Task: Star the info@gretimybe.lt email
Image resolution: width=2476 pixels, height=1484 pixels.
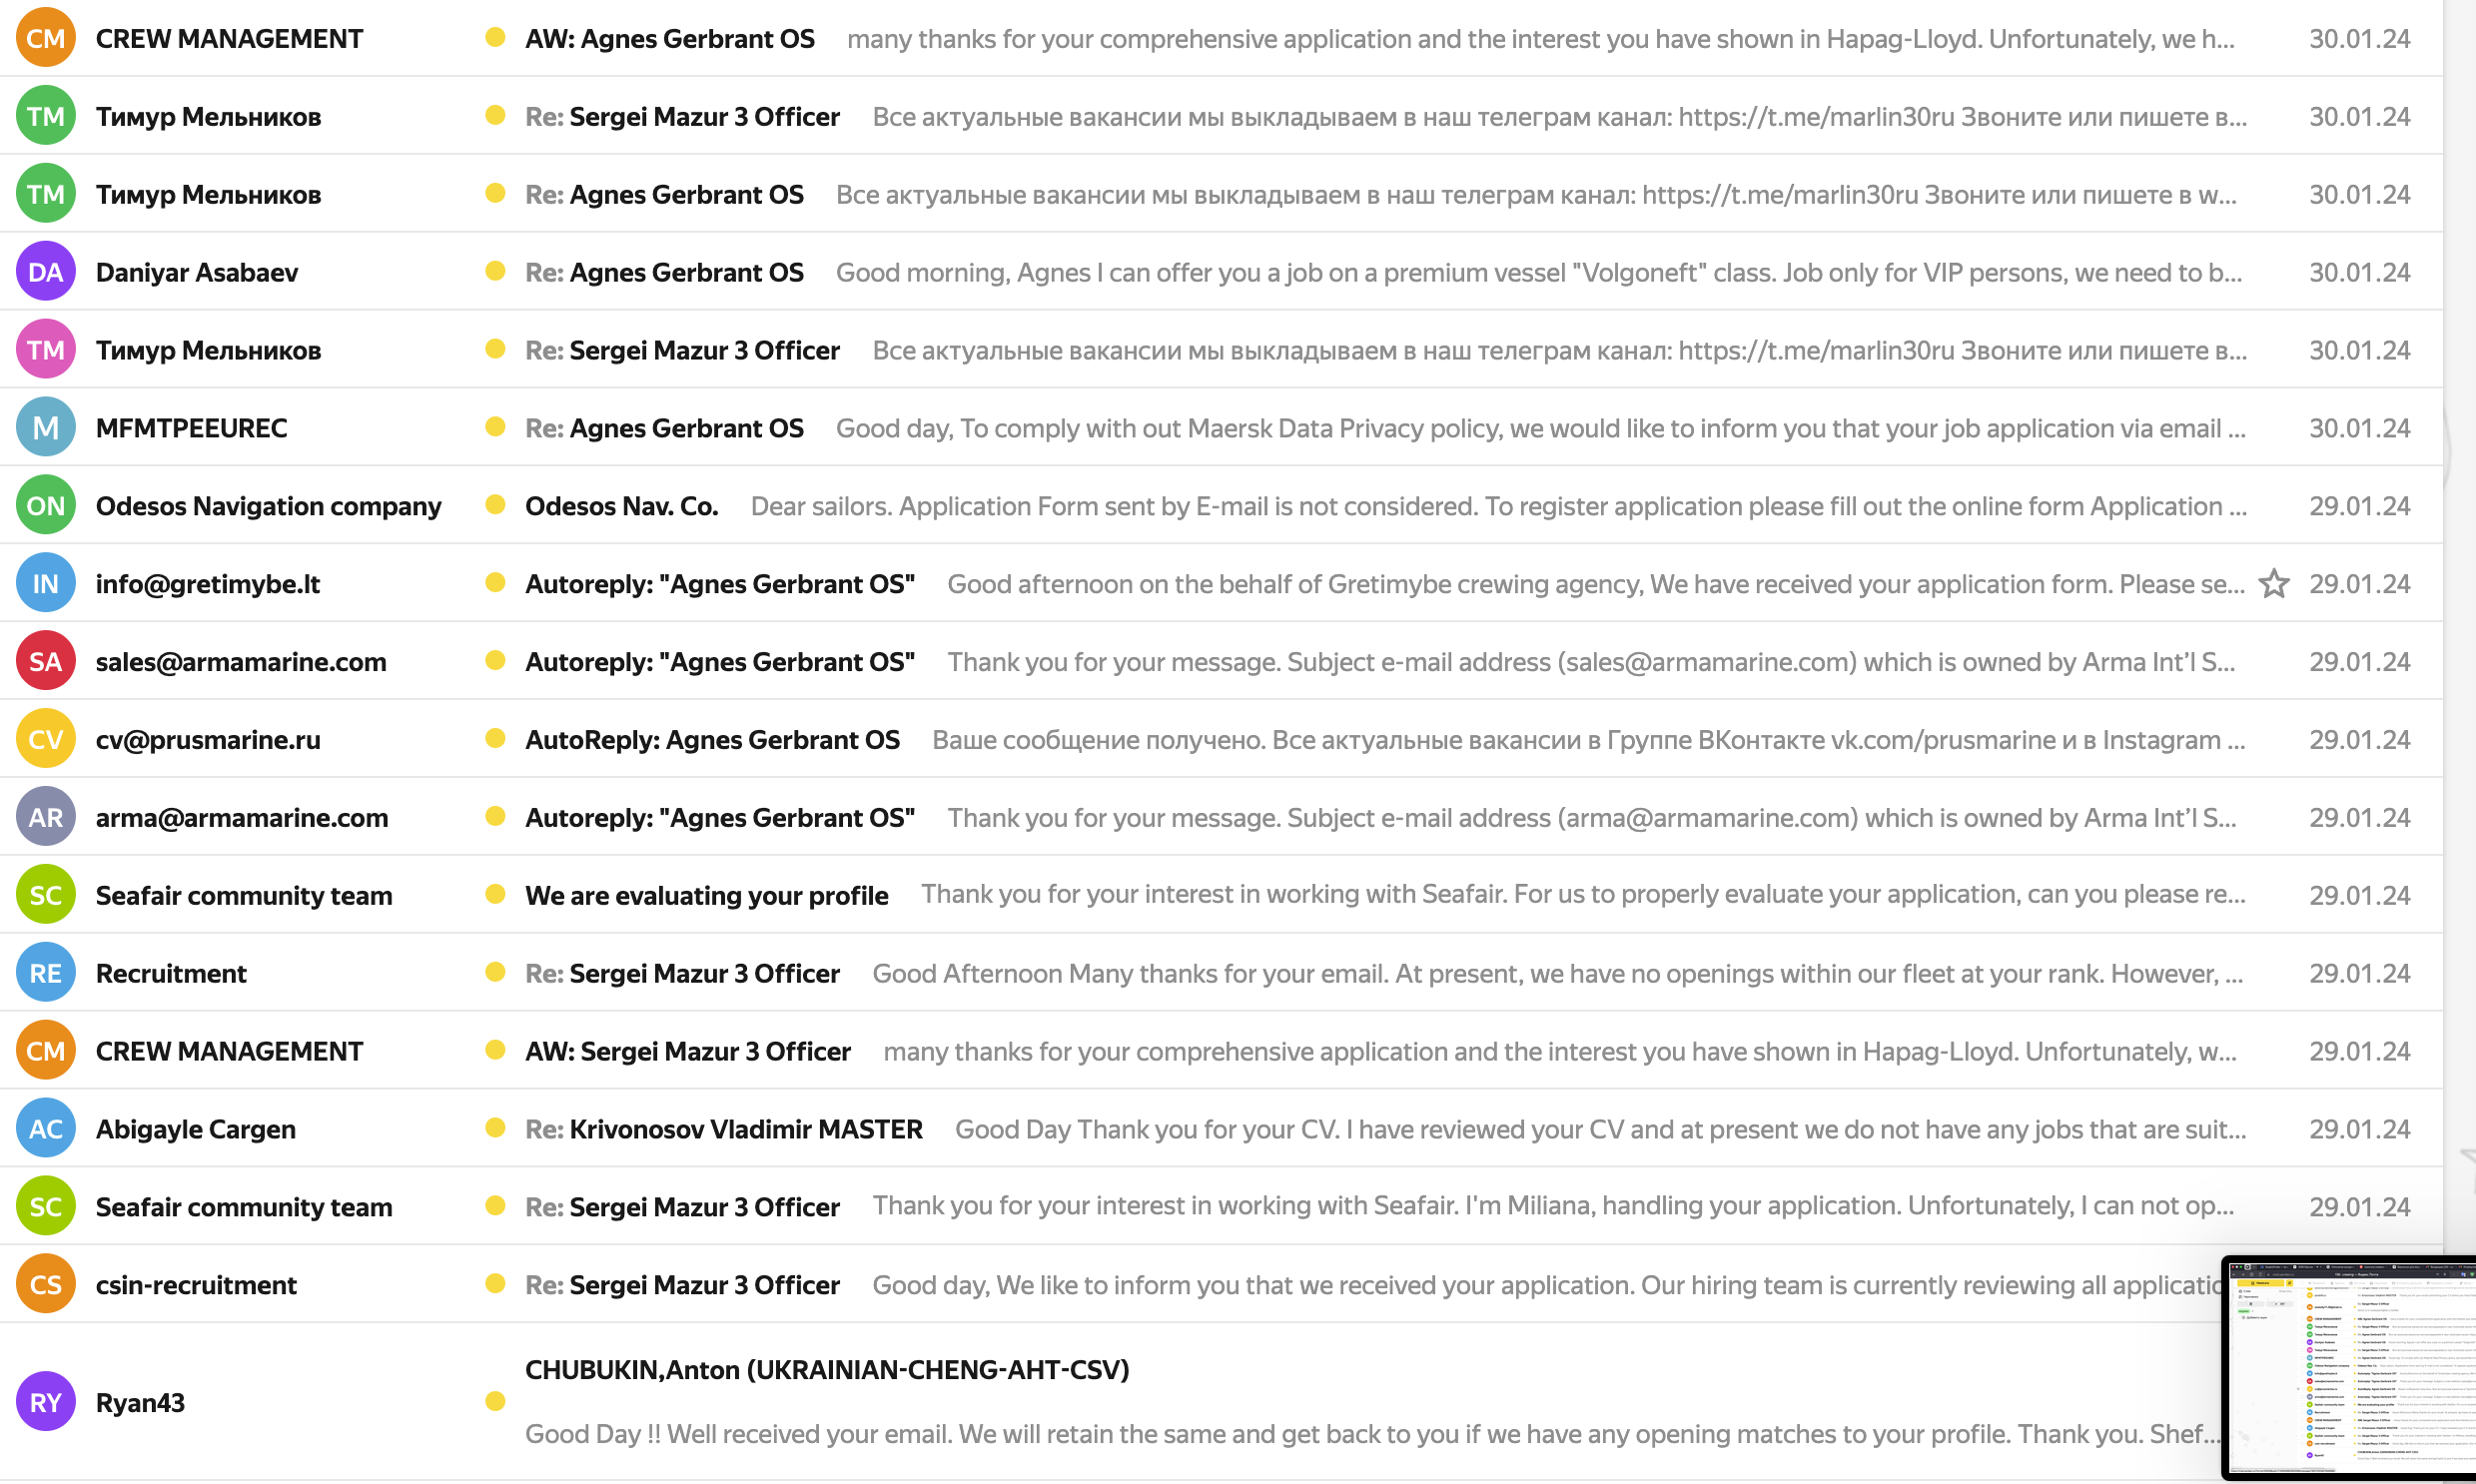Action: tap(2274, 584)
